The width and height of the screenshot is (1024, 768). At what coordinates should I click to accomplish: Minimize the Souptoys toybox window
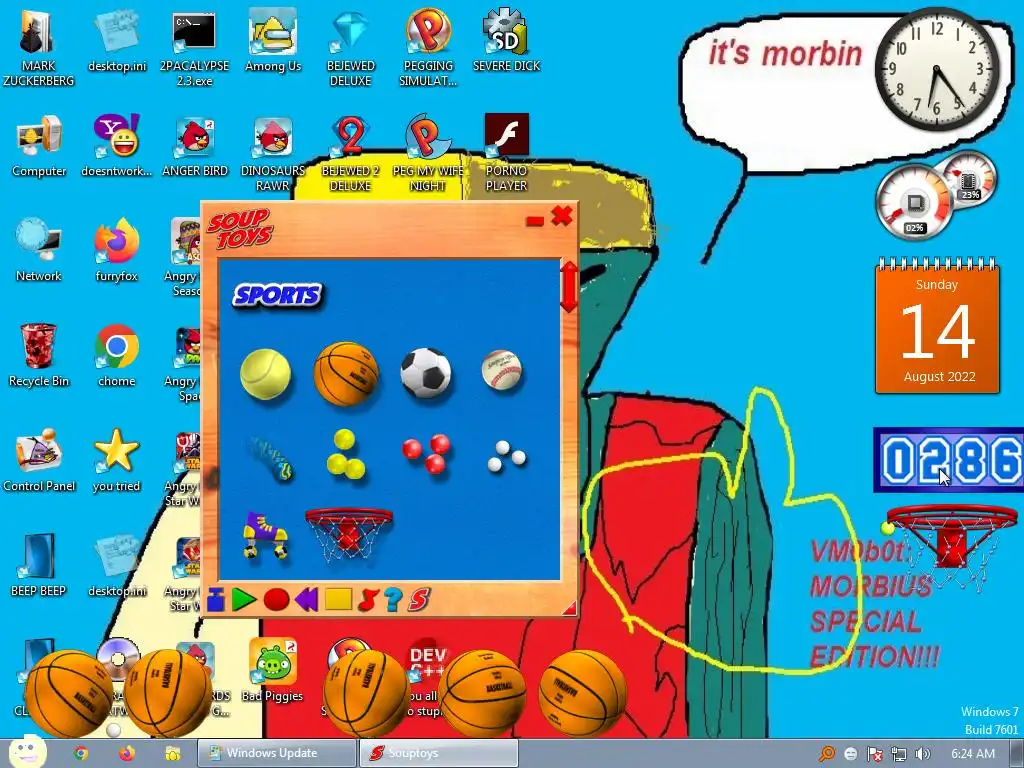click(x=534, y=222)
